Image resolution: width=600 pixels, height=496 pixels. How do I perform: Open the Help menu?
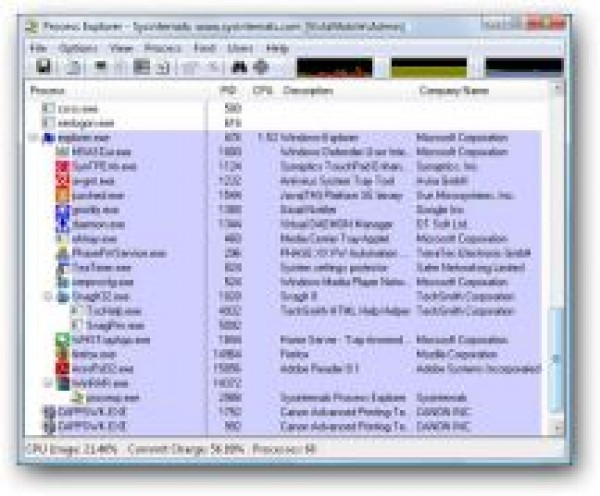pos(277,48)
